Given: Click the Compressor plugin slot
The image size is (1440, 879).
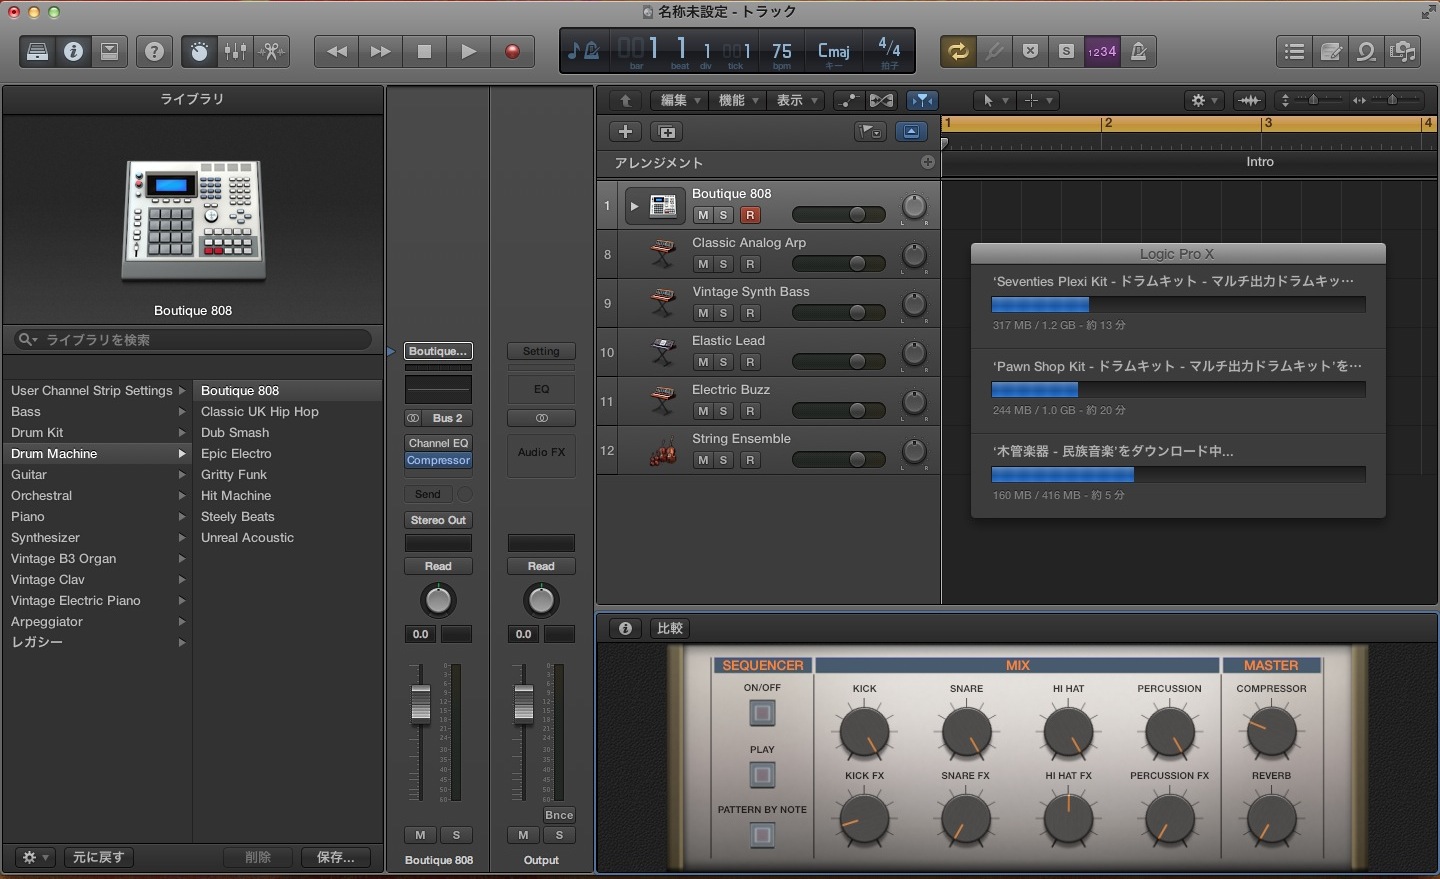Looking at the screenshot, I should click(x=438, y=461).
